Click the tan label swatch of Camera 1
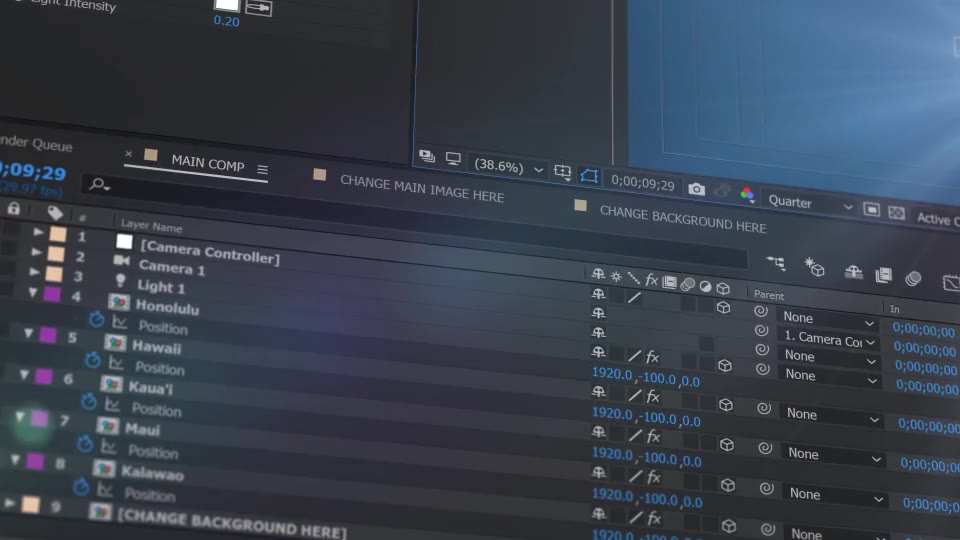Viewport: 960px width, 540px height. (56, 253)
